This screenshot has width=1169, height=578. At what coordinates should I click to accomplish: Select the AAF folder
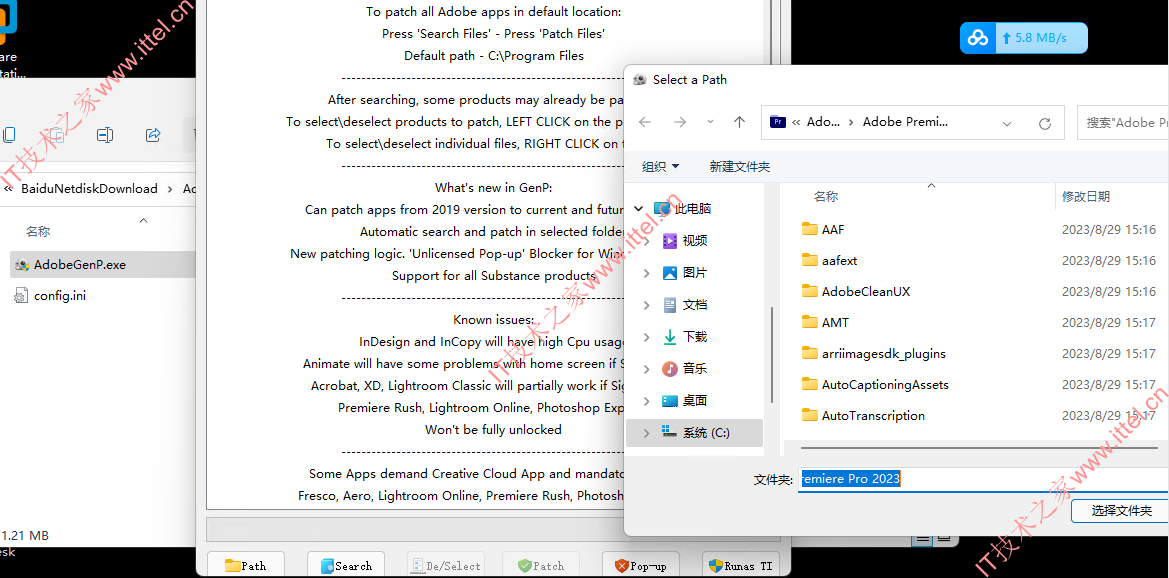tap(833, 229)
